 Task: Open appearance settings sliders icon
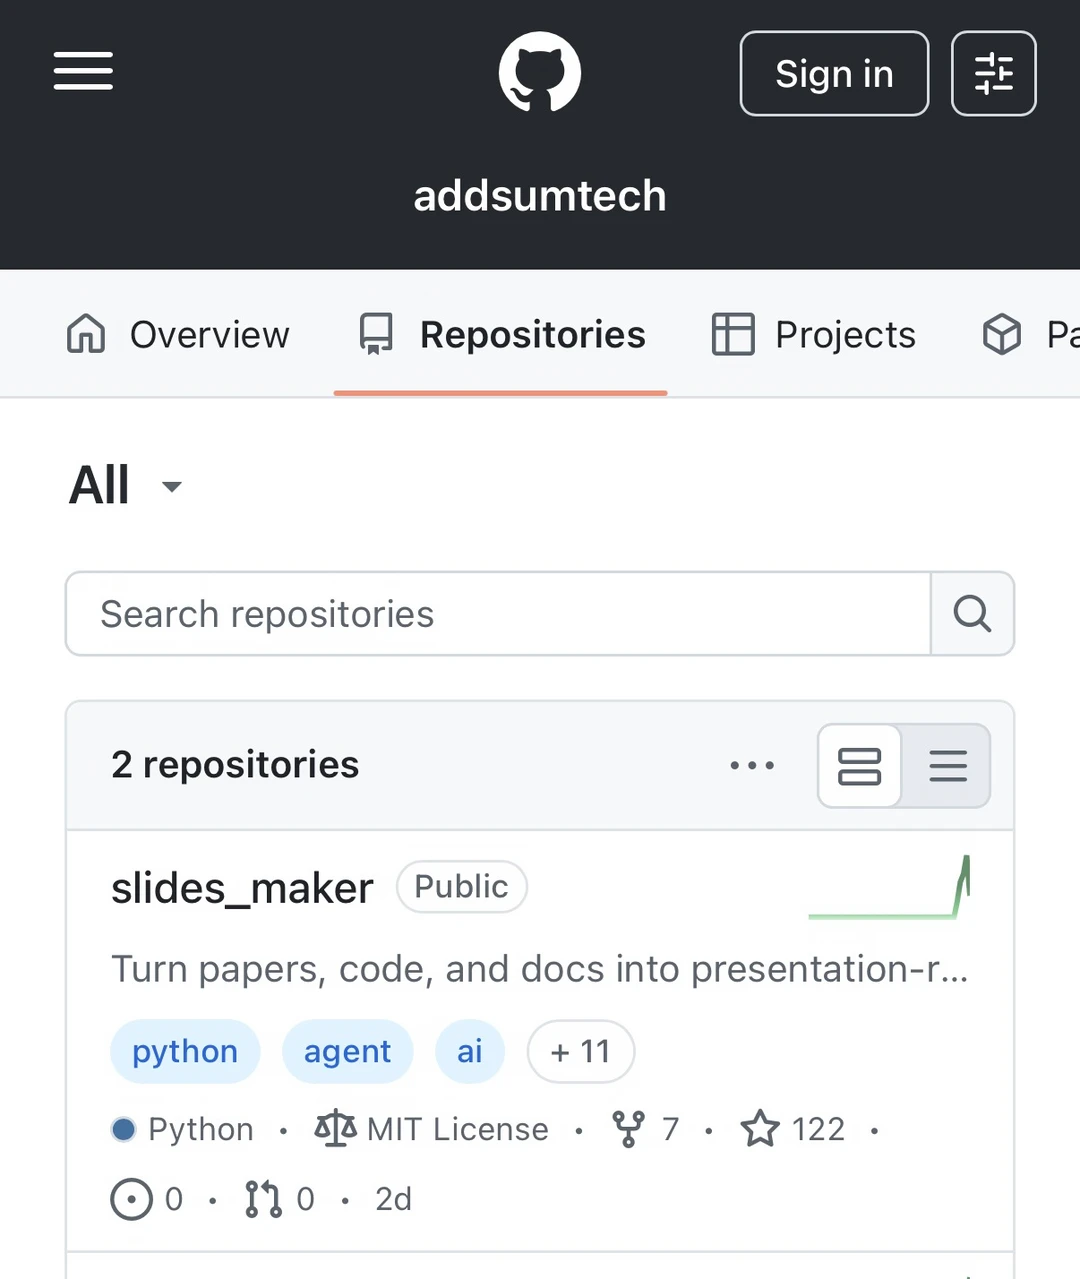pyautogui.click(x=993, y=74)
